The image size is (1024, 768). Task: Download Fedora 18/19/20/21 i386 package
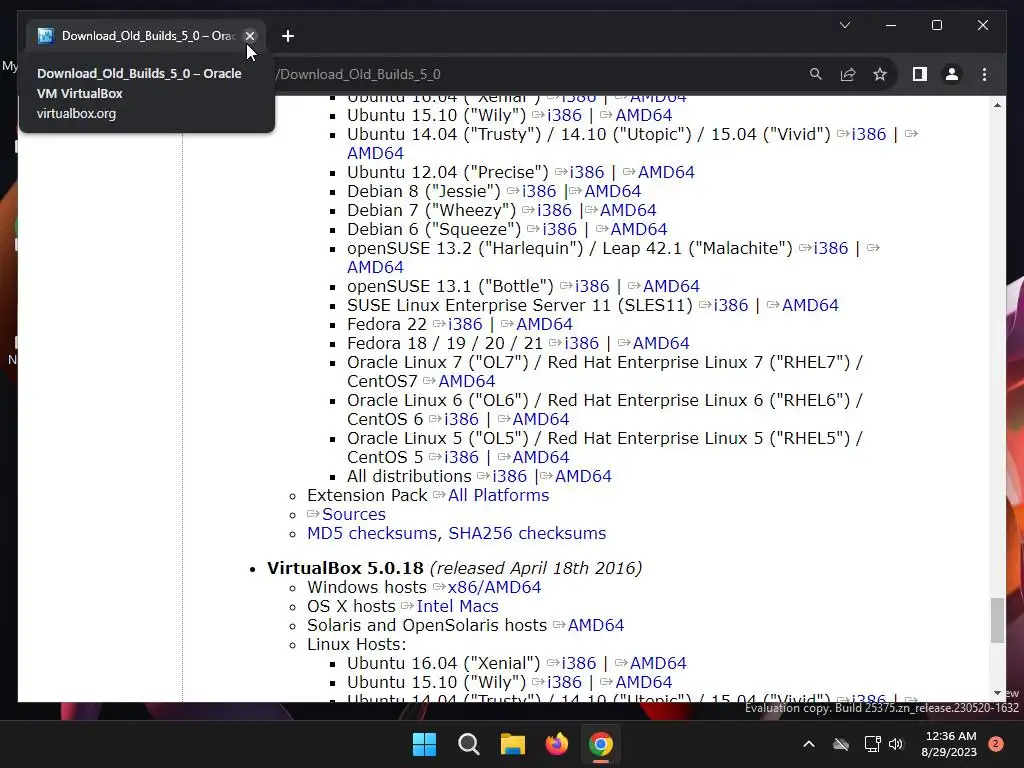(x=581, y=343)
